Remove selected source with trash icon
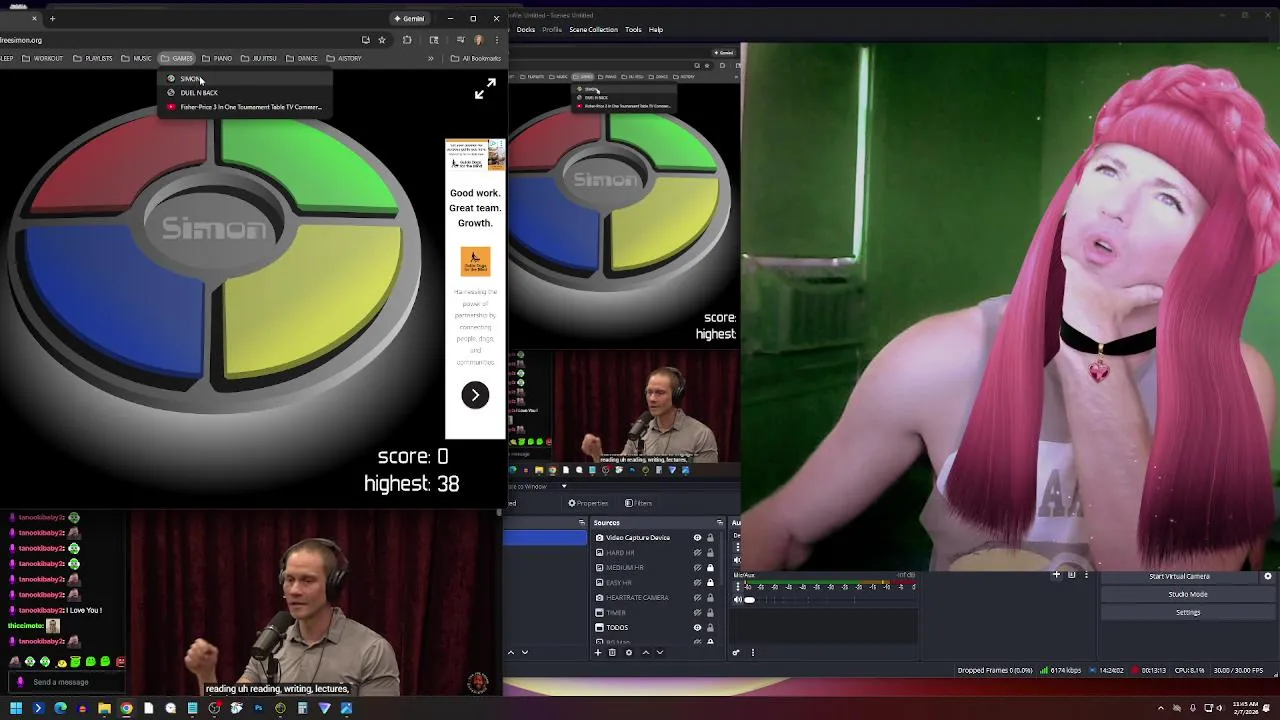Screen dimensions: 1280x720 (x=612, y=652)
